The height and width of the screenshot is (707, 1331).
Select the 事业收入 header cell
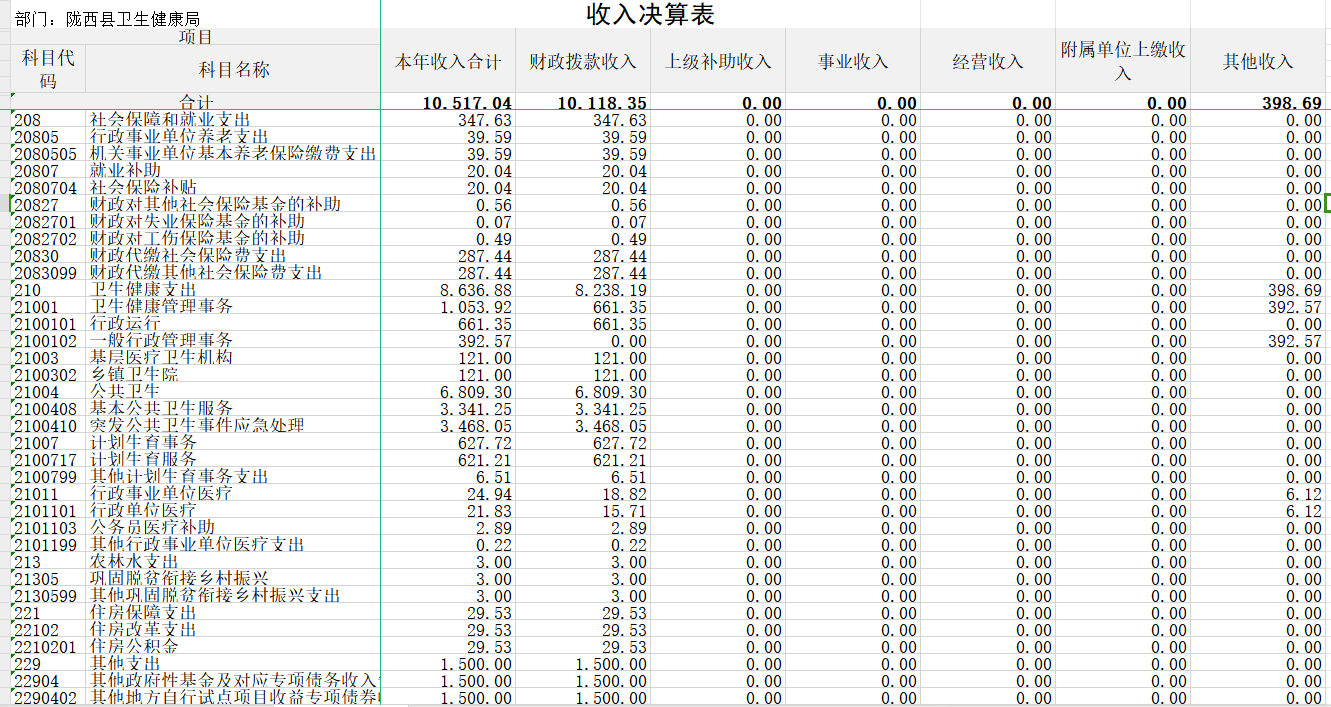[x=853, y=62]
